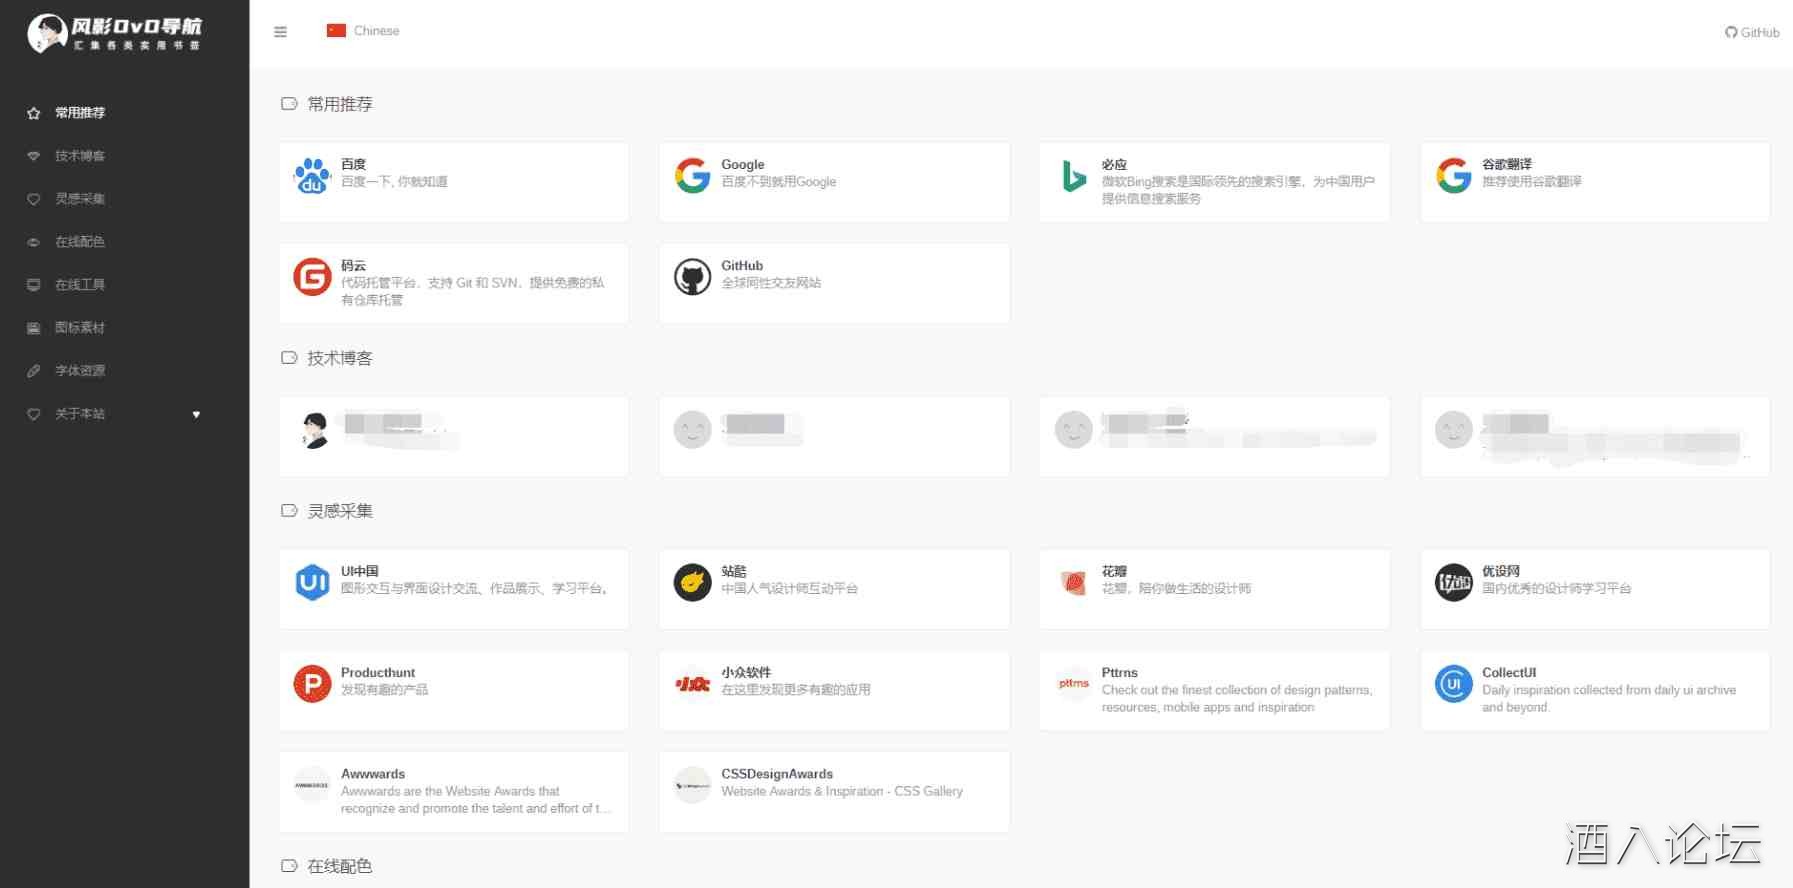Click the 花瓣 logo icon
Screen dimensions: 1793x888
click(1073, 582)
